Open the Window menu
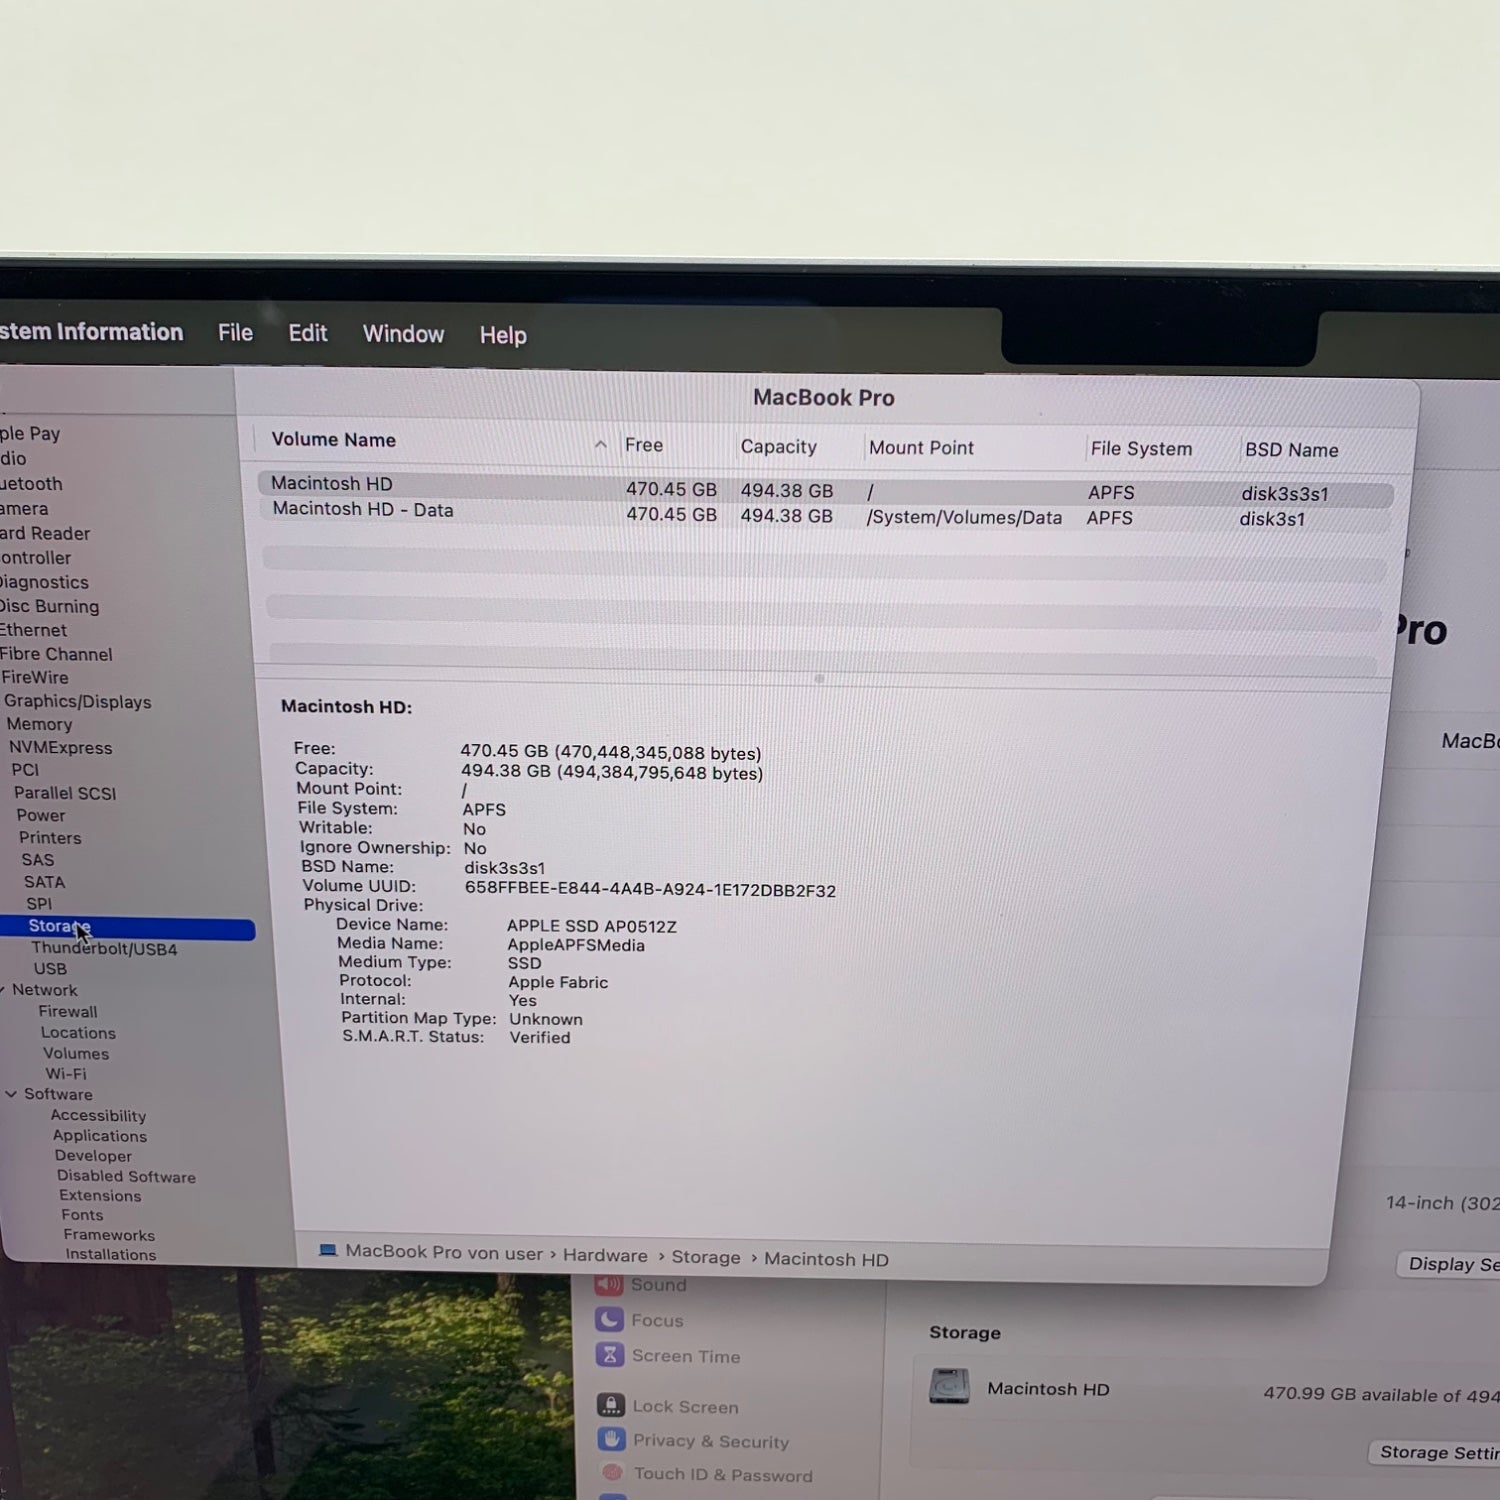This screenshot has height=1500, width=1500. tap(403, 334)
